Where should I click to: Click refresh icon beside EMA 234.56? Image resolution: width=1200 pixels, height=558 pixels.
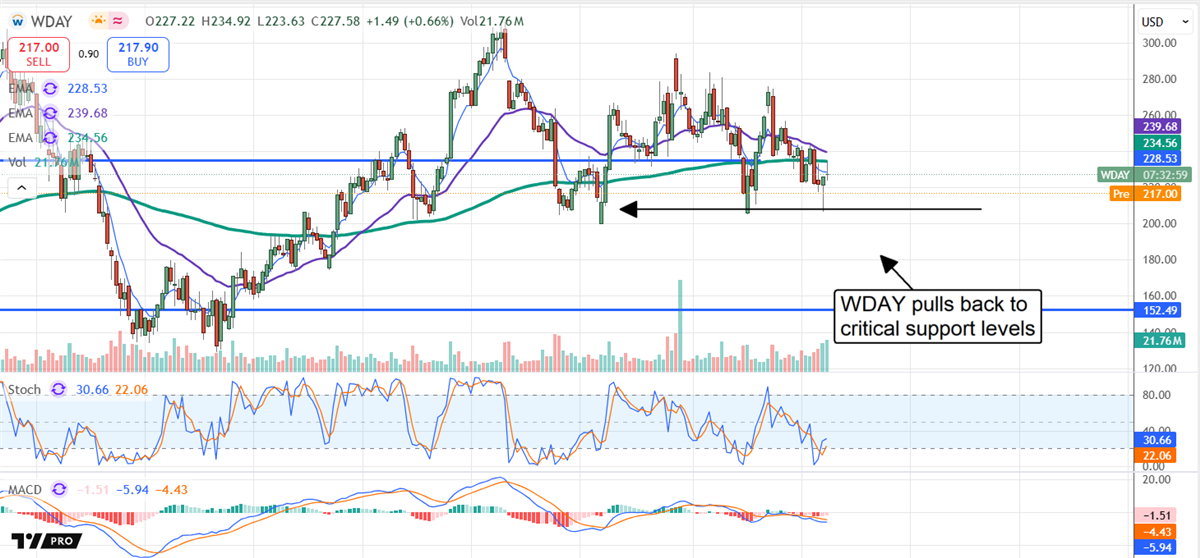pyautogui.click(x=50, y=137)
